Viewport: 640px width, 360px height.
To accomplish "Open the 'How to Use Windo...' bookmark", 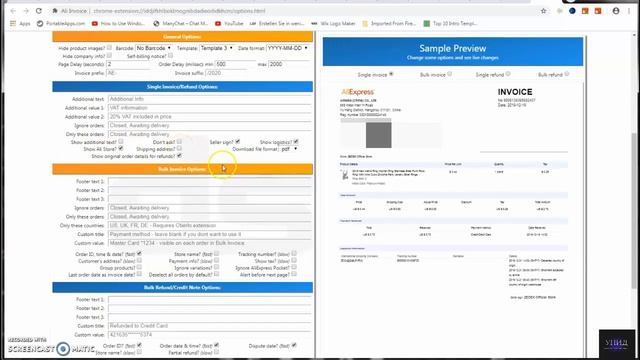I will (x=118, y=24).
